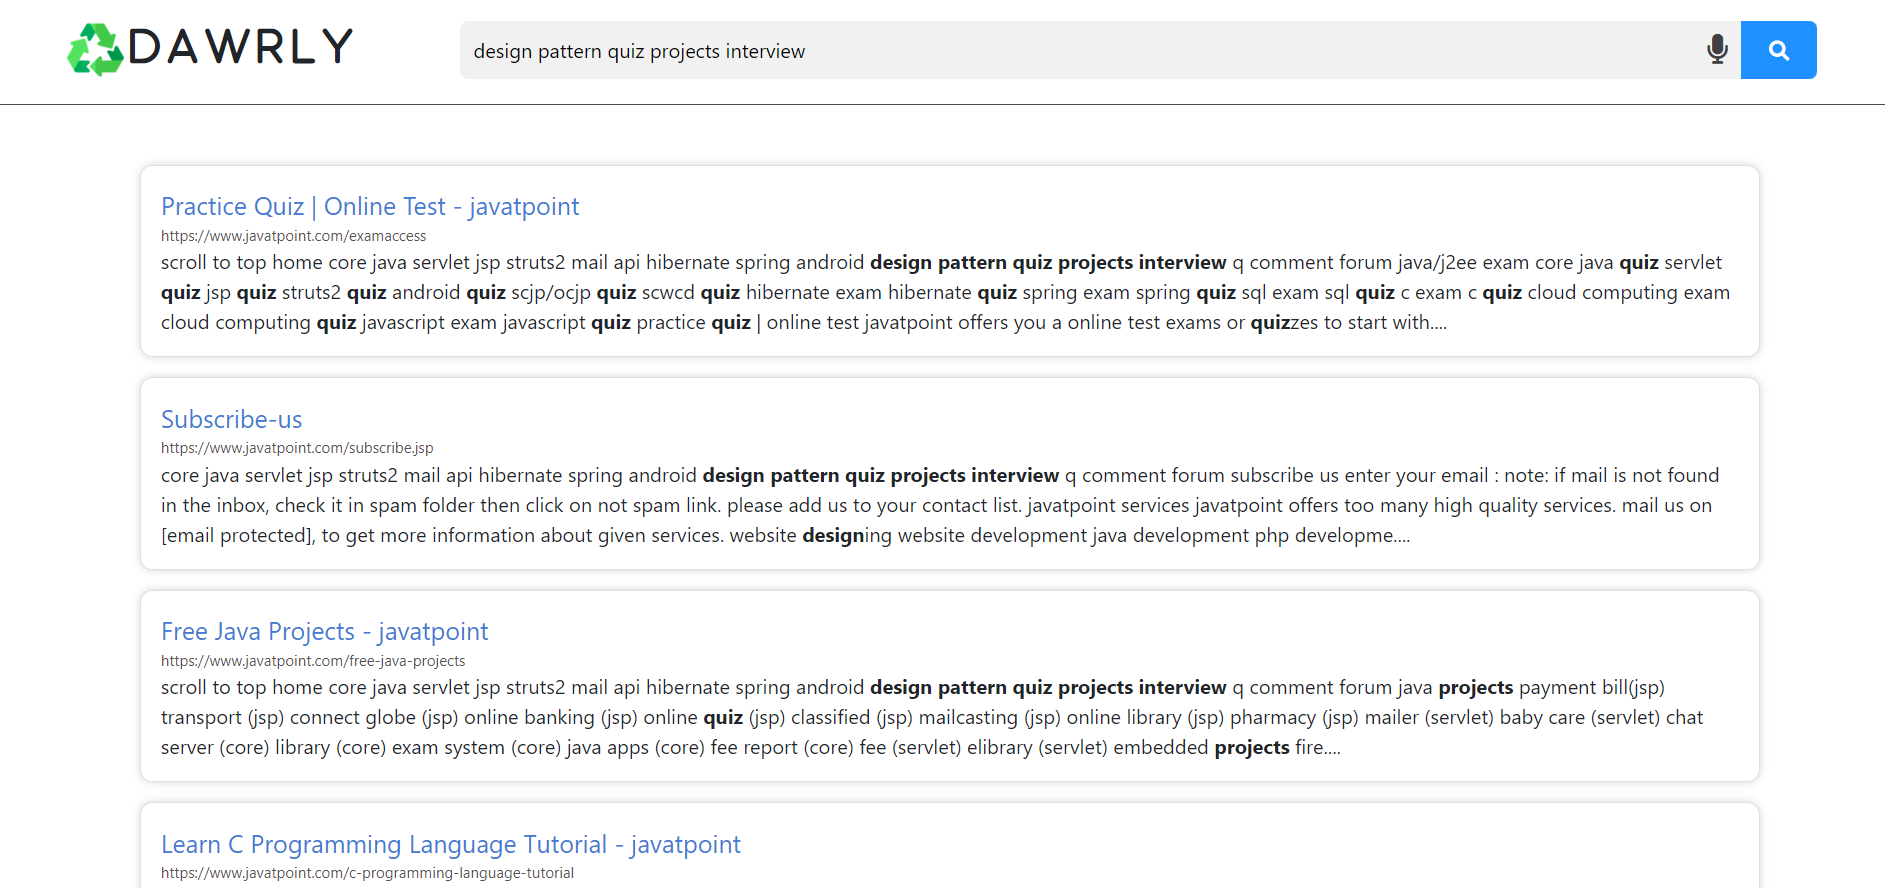Click the Subscribe-us result description snippet
The height and width of the screenshot is (888, 1885).
[940, 505]
